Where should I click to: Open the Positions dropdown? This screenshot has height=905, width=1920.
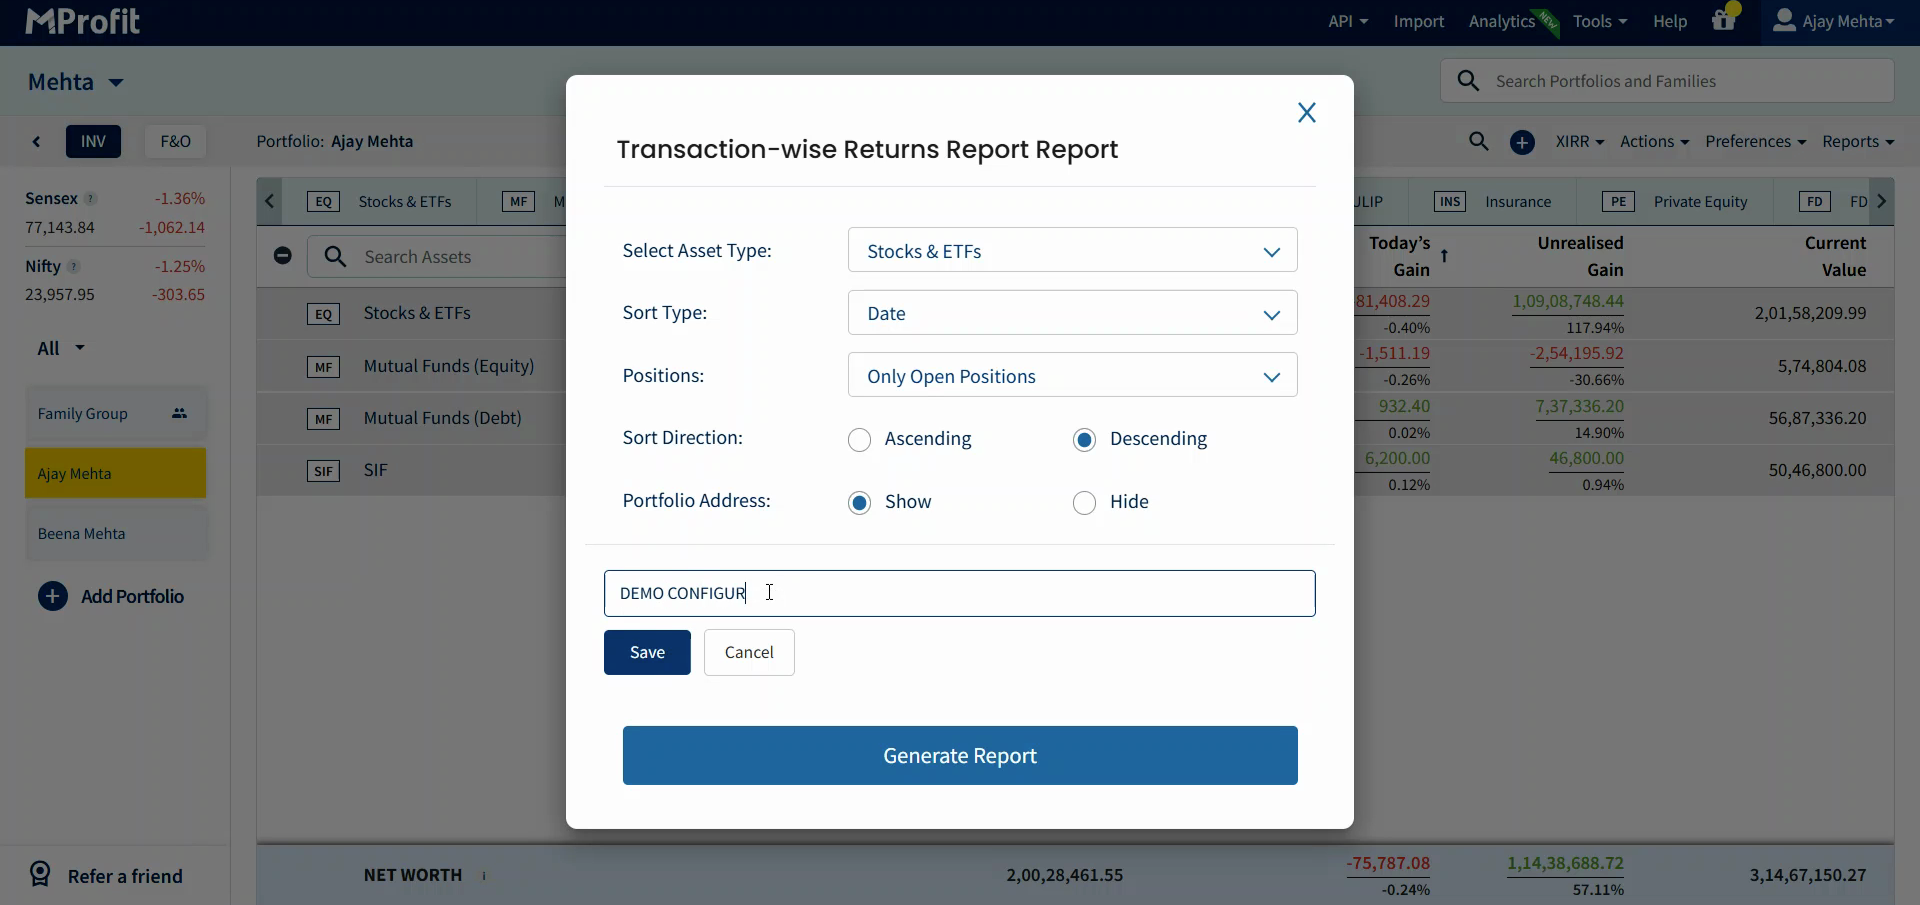(1072, 376)
